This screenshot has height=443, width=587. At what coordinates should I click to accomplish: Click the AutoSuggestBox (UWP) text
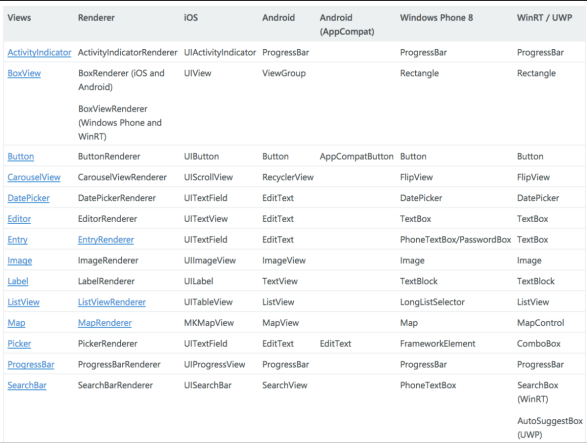point(550,428)
